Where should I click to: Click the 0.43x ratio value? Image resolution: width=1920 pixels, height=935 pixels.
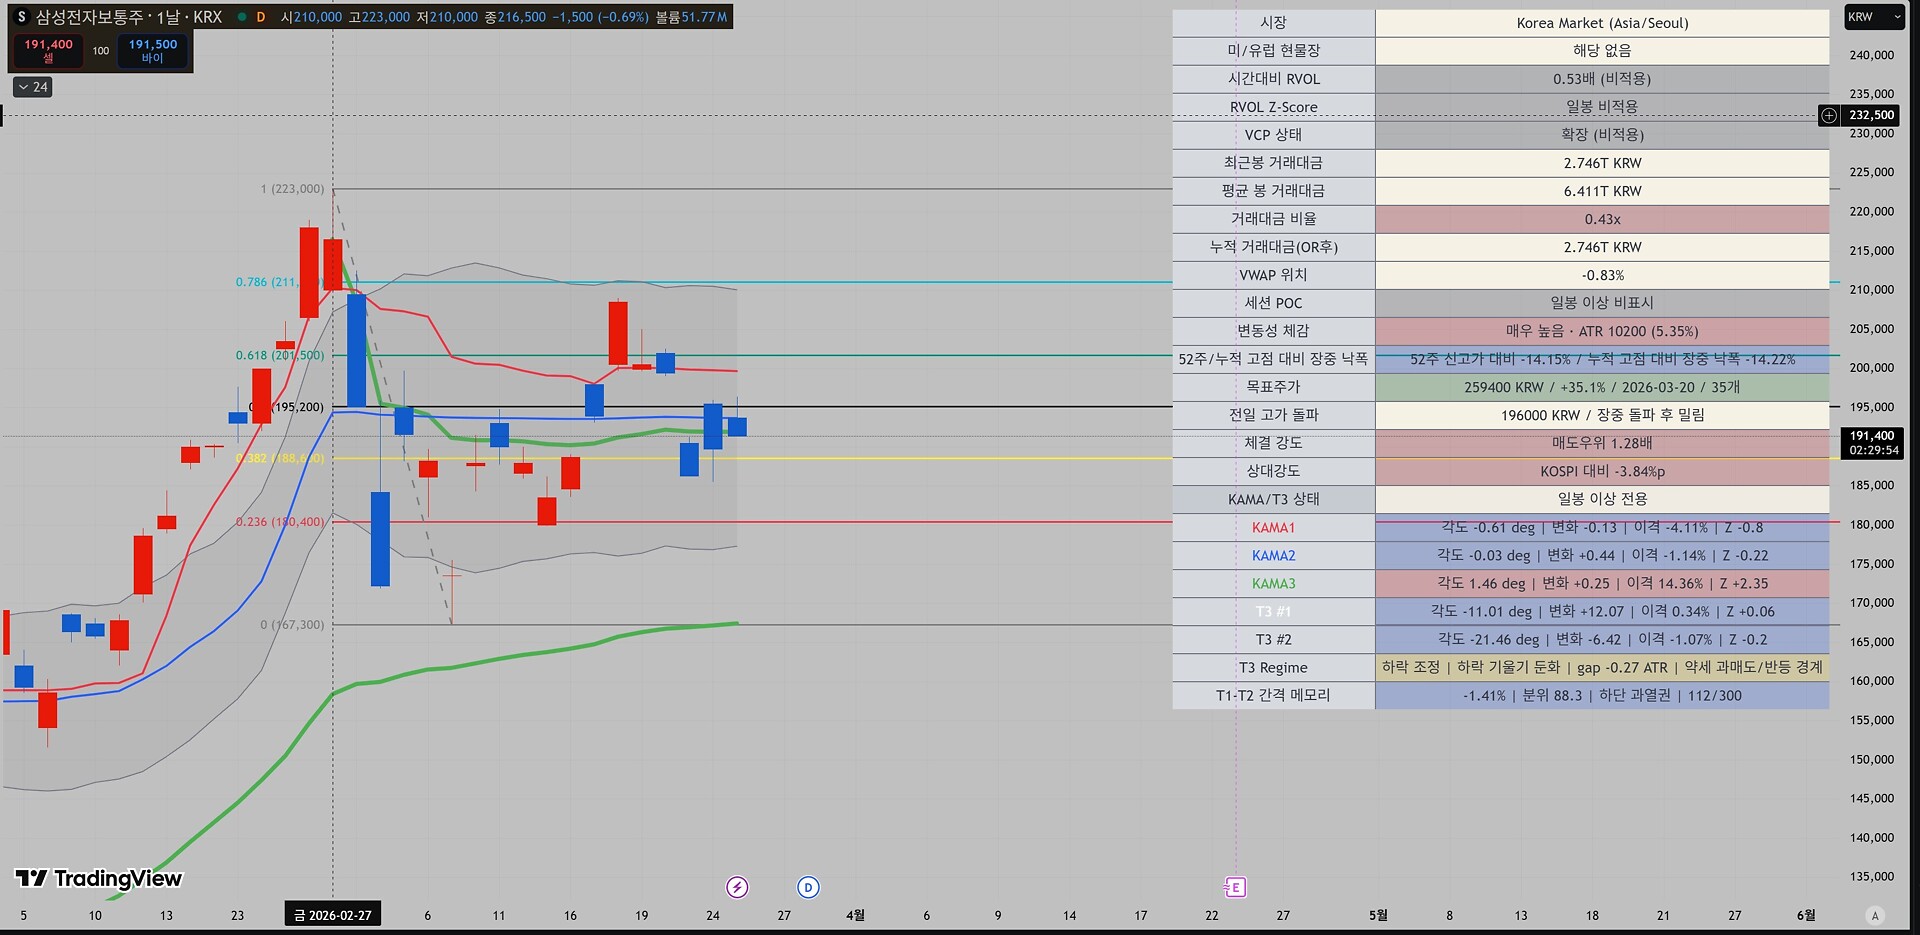(x=1602, y=219)
